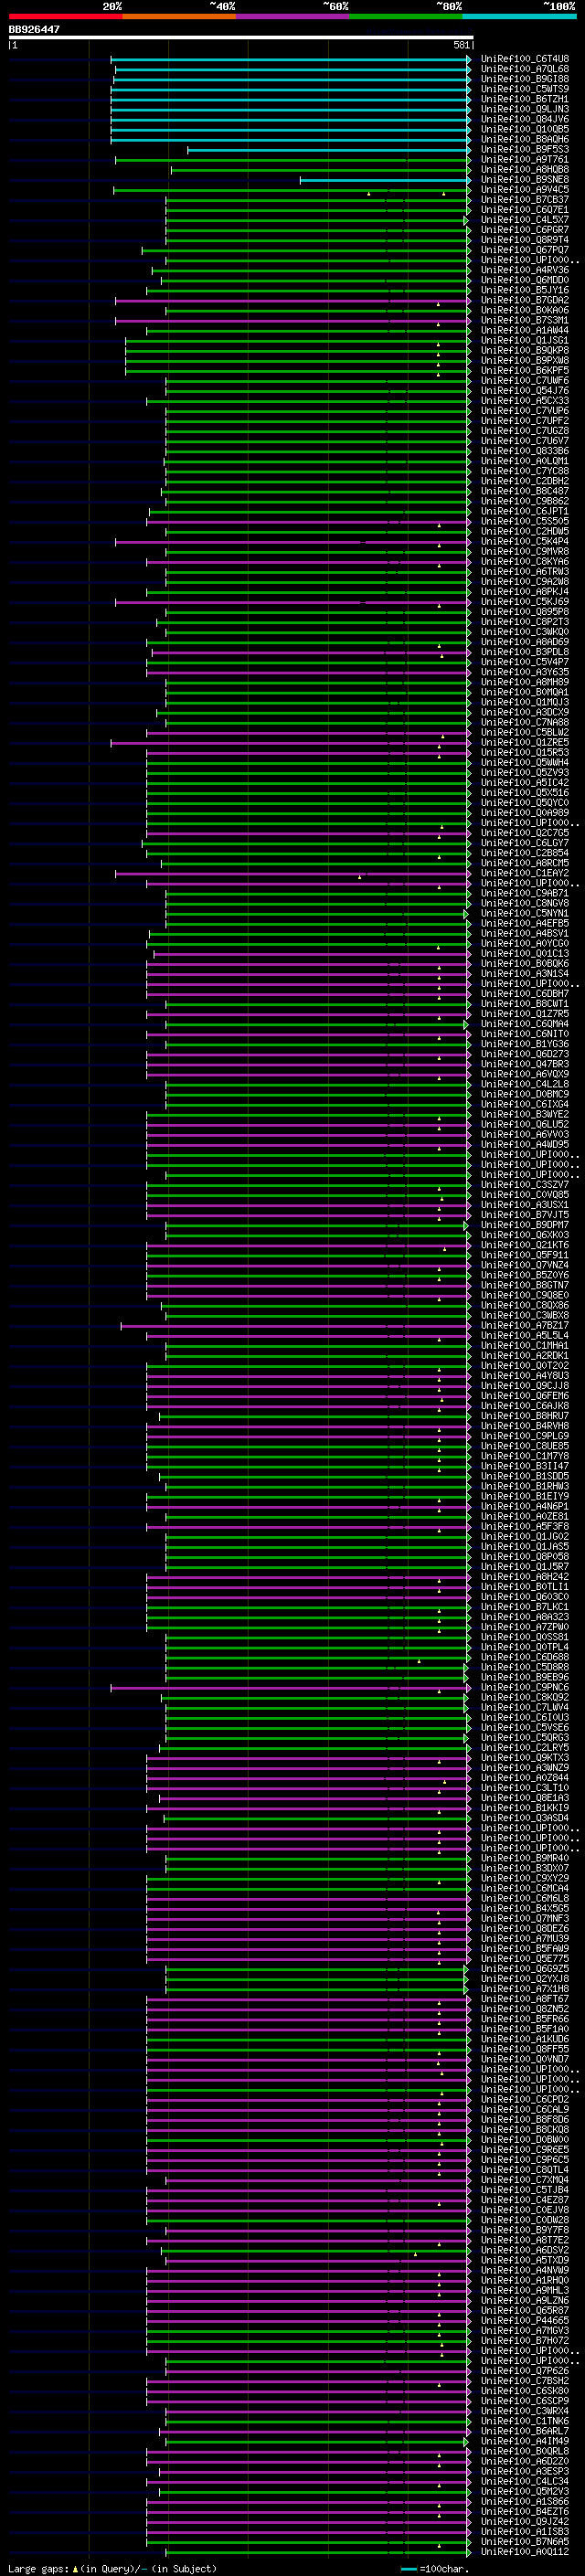Select the query ID BB926447 label

(x=34, y=30)
